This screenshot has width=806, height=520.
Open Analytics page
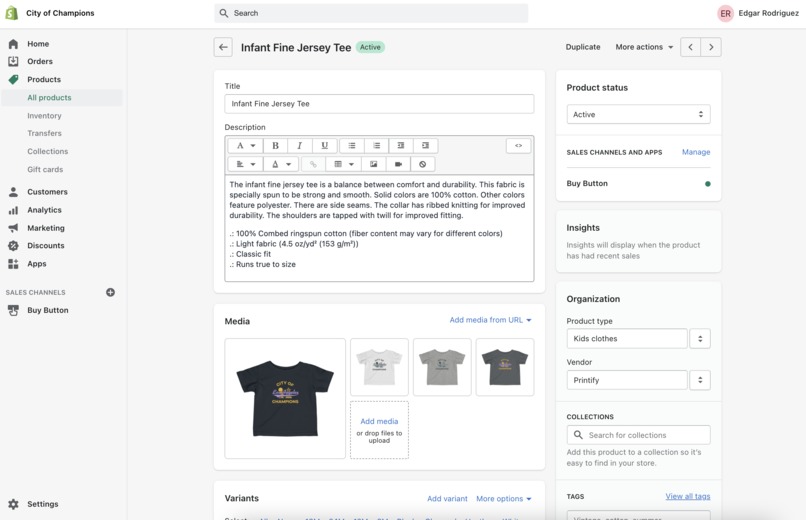[x=44, y=210]
